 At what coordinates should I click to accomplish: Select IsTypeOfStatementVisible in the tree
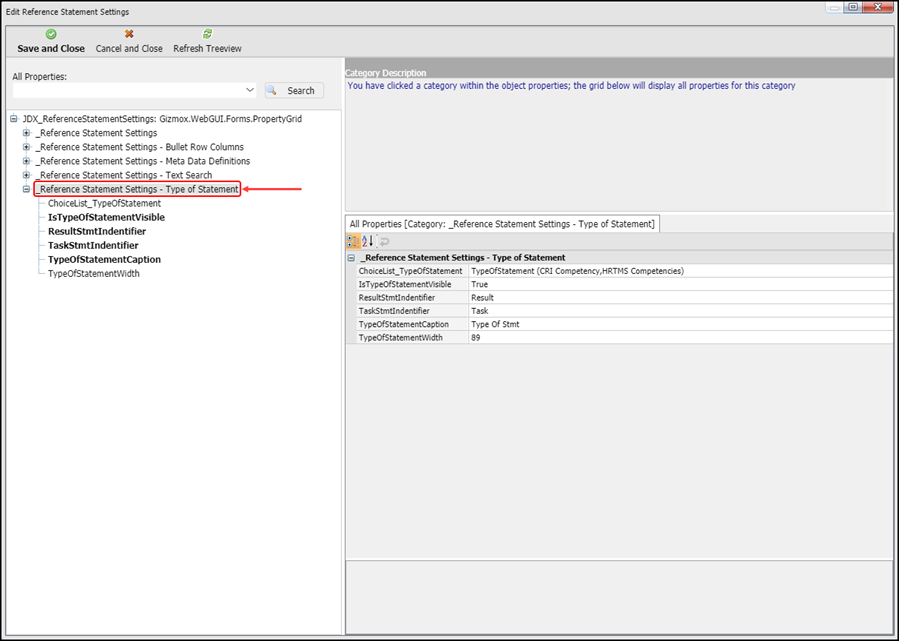point(106,217)
